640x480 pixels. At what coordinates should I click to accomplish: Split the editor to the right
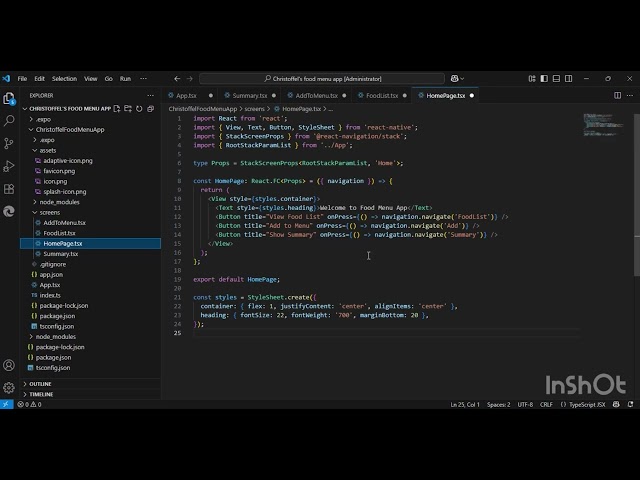[x=618, y=96]
